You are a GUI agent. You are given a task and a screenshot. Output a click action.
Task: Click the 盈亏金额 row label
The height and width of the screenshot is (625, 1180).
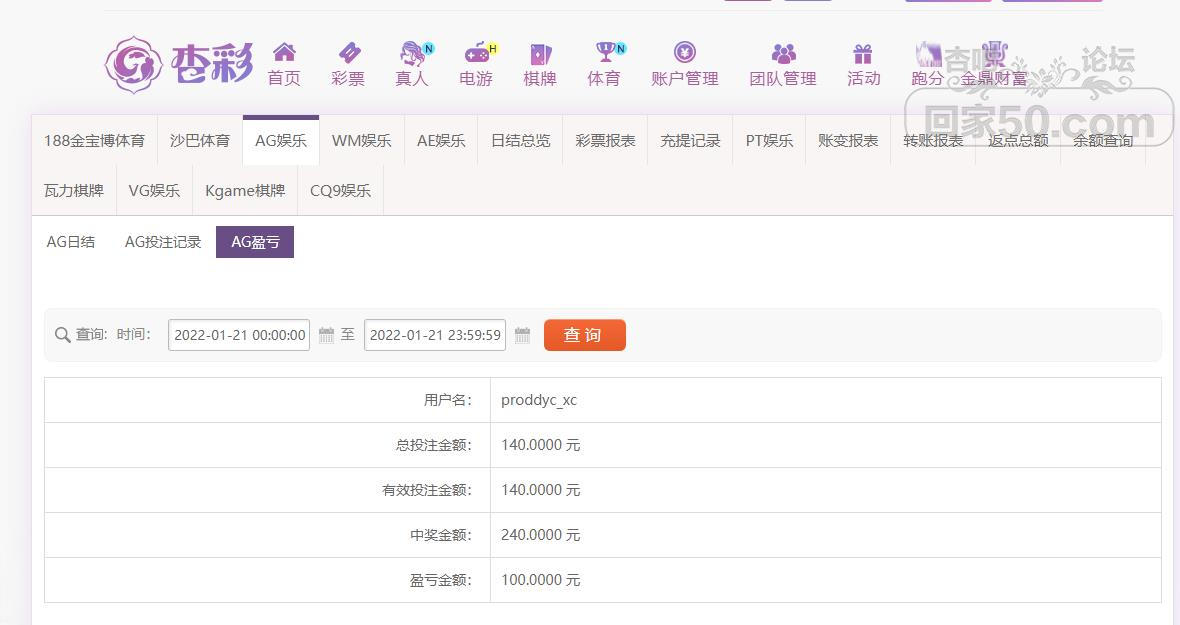point(441,580)
